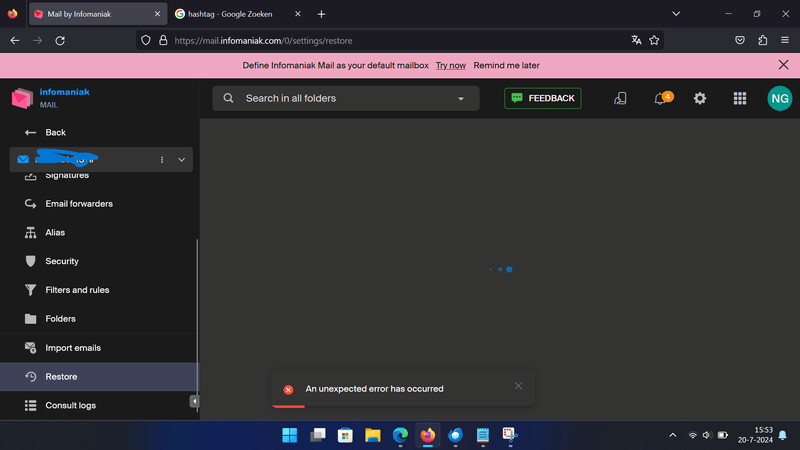800x450 pixels.
Task: Click the address bar URL
Action: click(x=263, y=40)
